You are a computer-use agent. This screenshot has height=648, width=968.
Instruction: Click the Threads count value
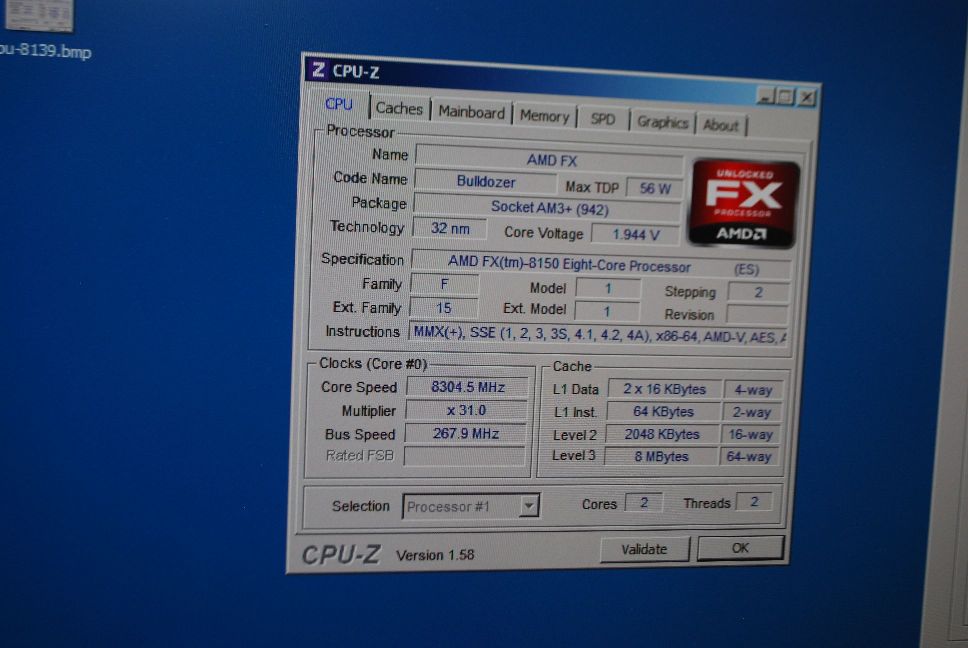754,501
